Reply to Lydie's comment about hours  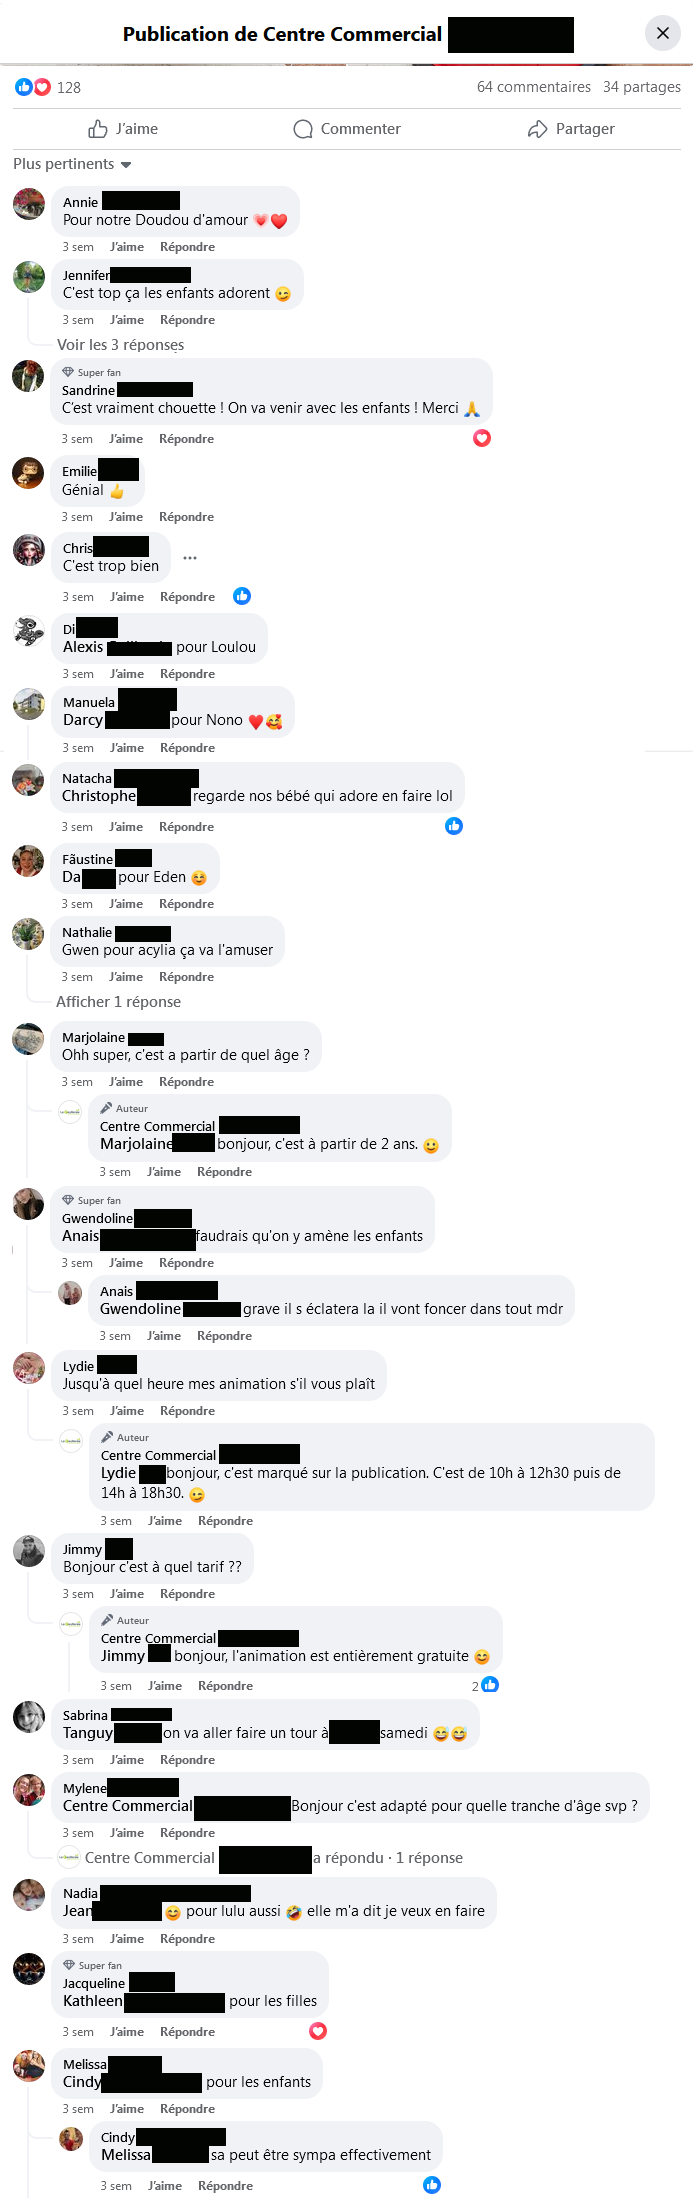(x=187, y=1411)
